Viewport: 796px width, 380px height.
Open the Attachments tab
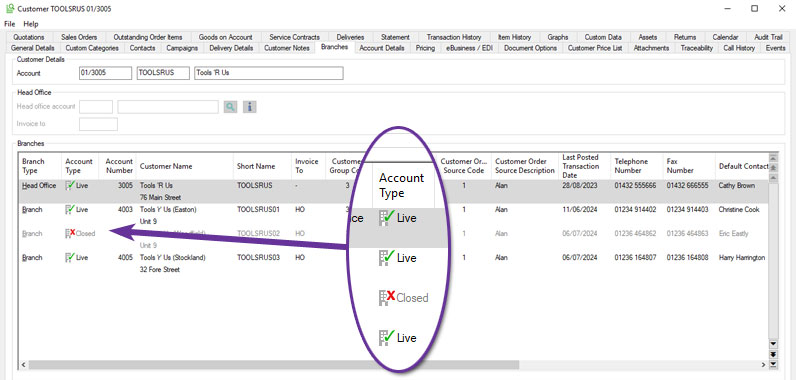[651, 48]
